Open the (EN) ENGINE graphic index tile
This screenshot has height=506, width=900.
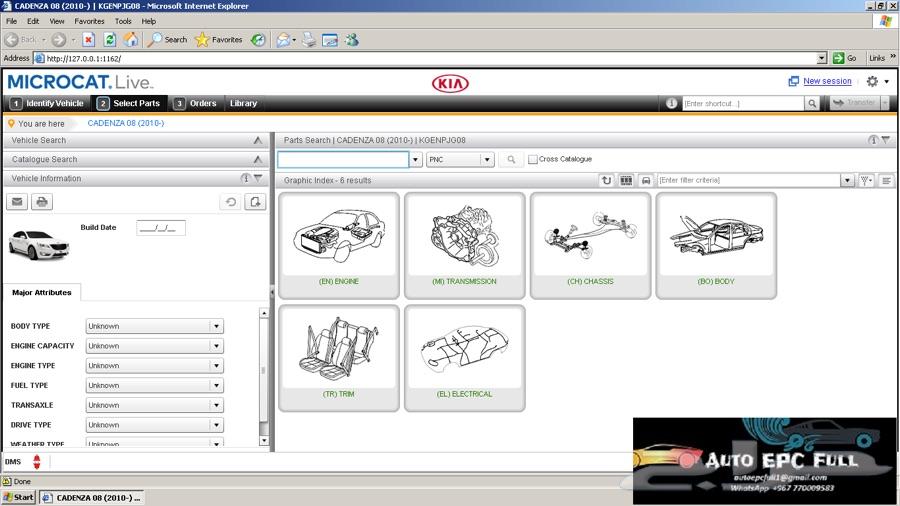339,246
